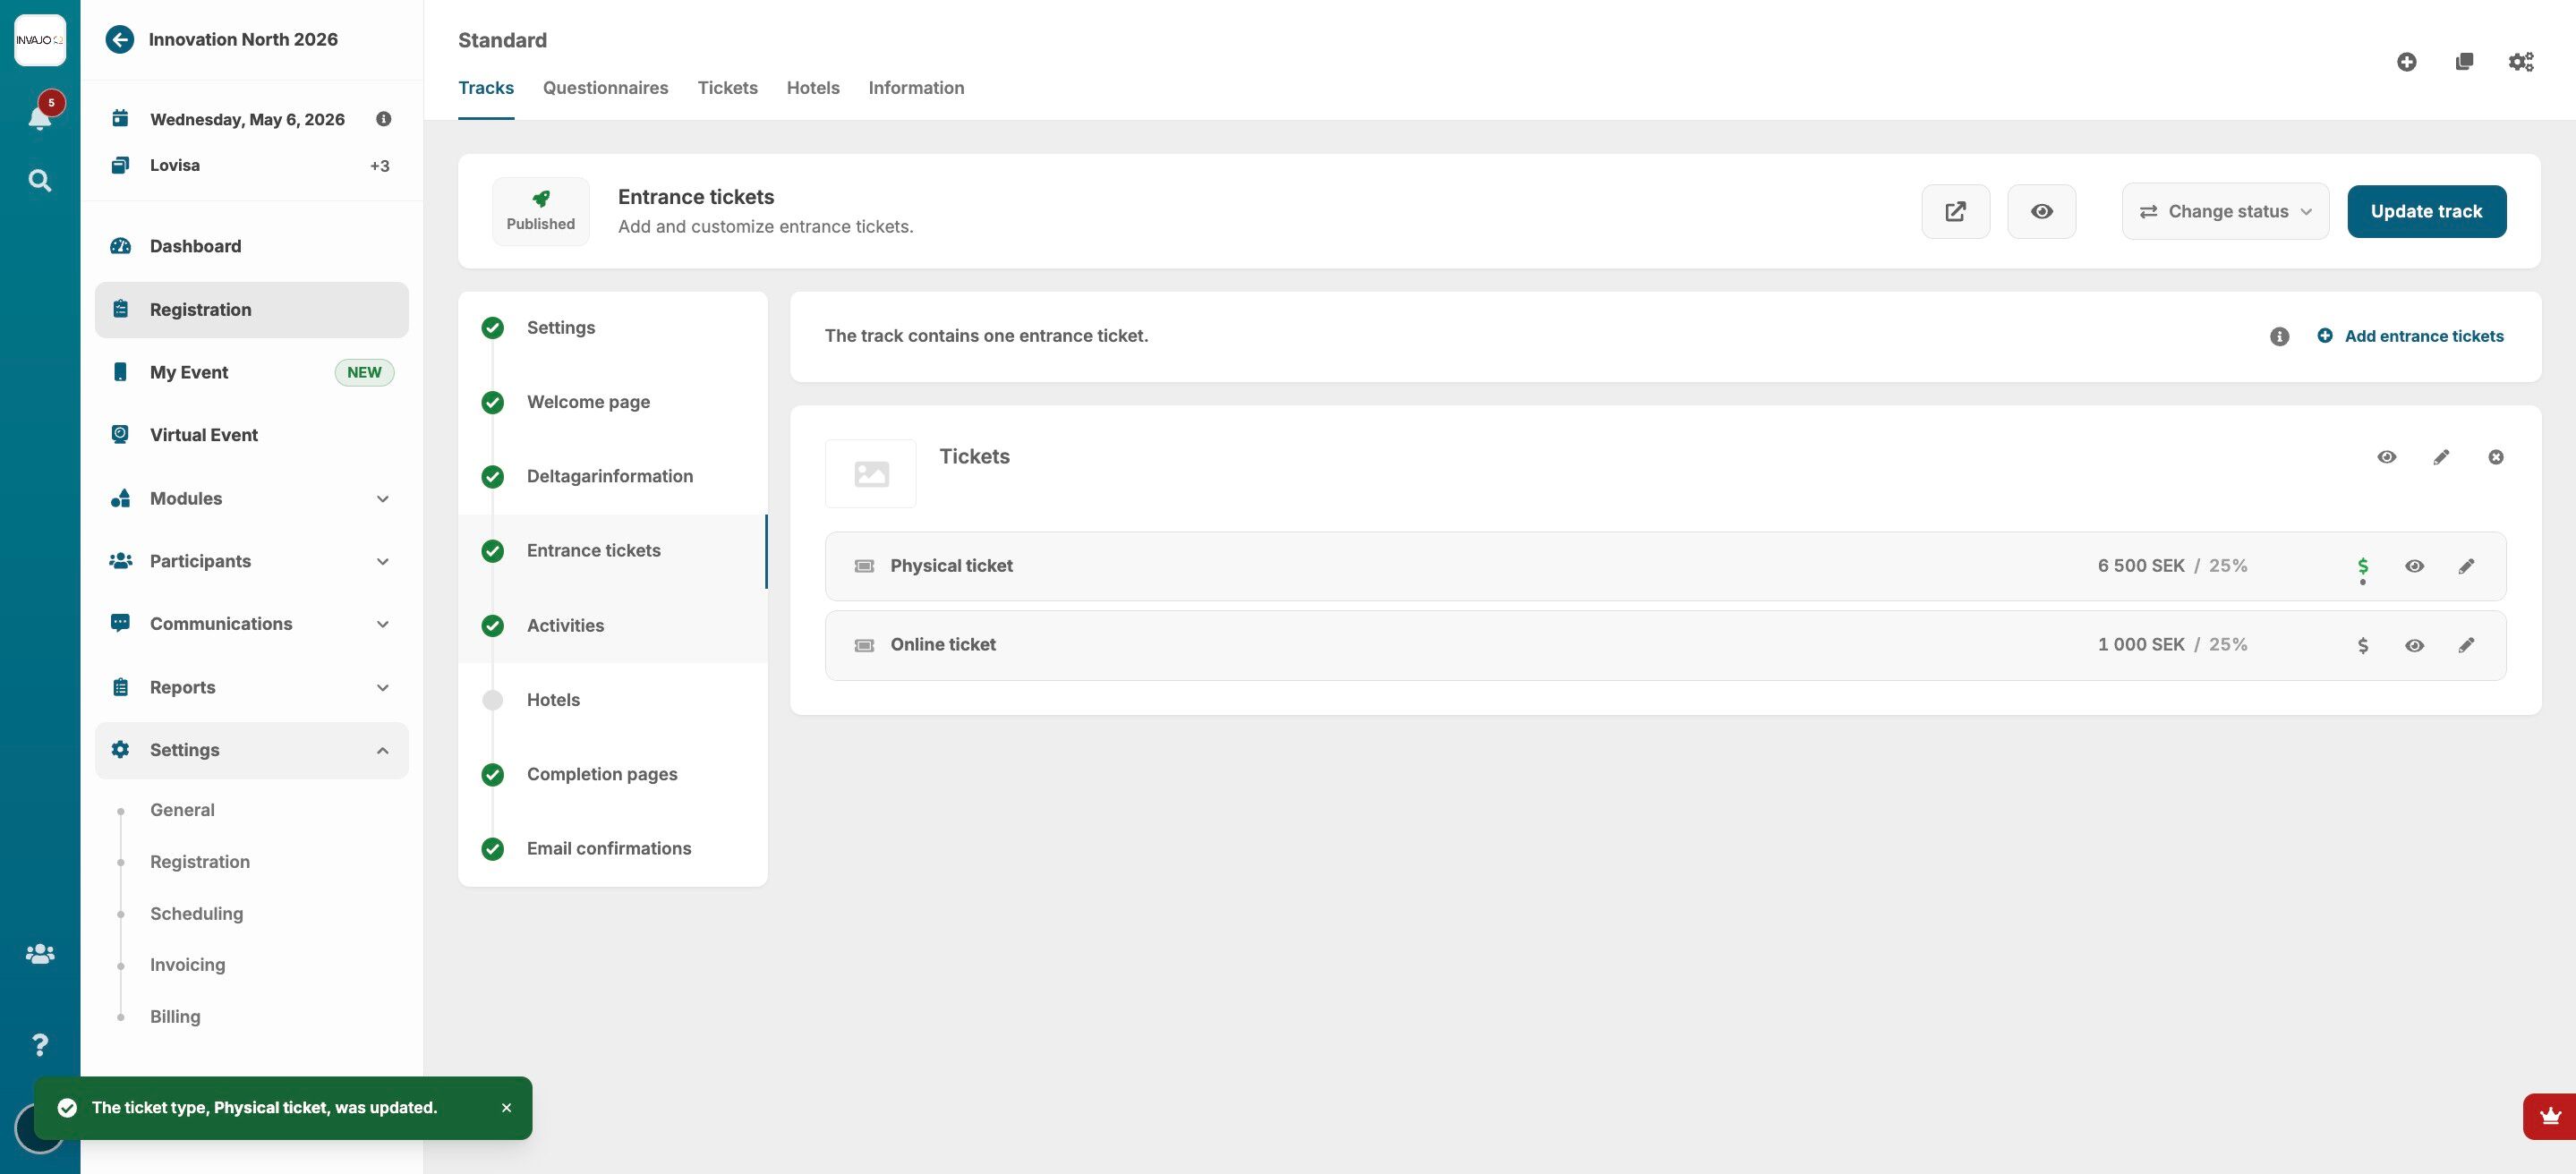Open the double-gear settings icon in the top right
Image resolution: width=2576 pixels, height=1174 pixels.
click(x=2520, y=62)
